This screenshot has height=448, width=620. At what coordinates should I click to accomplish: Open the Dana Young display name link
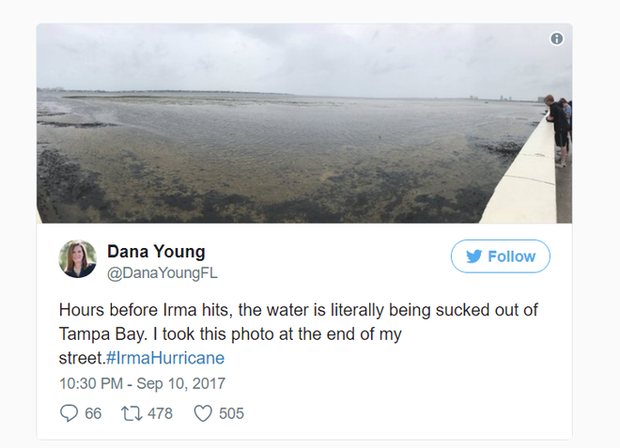[156, 252]
